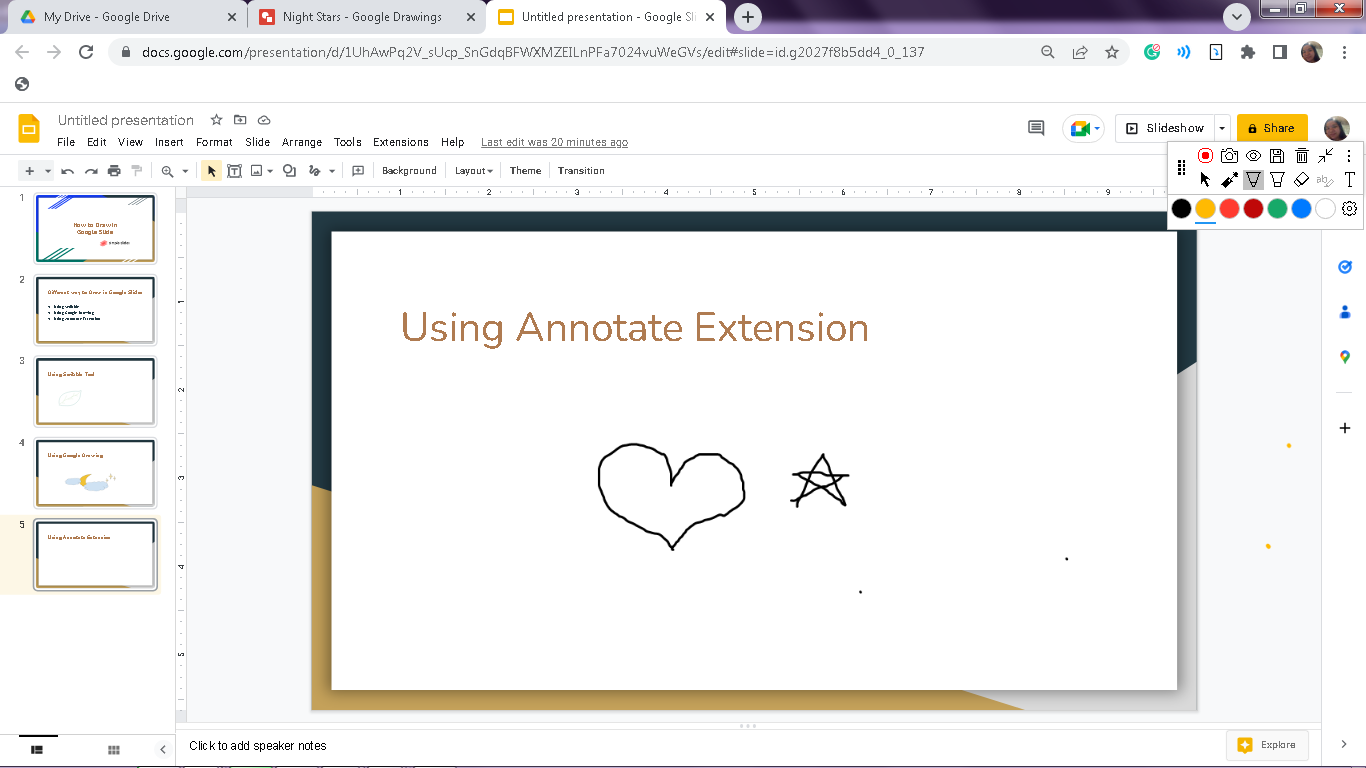The width and height of the screenshot is (1366, 768).
Task: Start the Slideshow
Action: click(1165, 128)
